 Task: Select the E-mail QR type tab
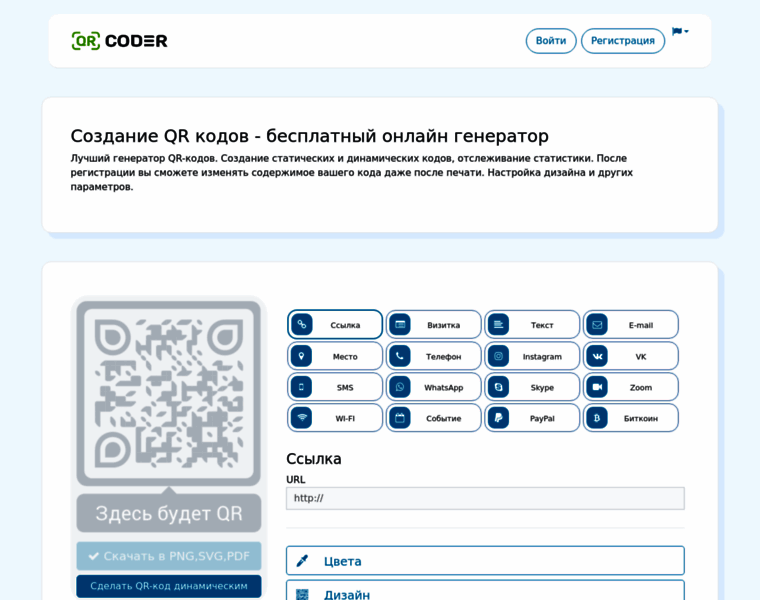click(x=631, y=324)
